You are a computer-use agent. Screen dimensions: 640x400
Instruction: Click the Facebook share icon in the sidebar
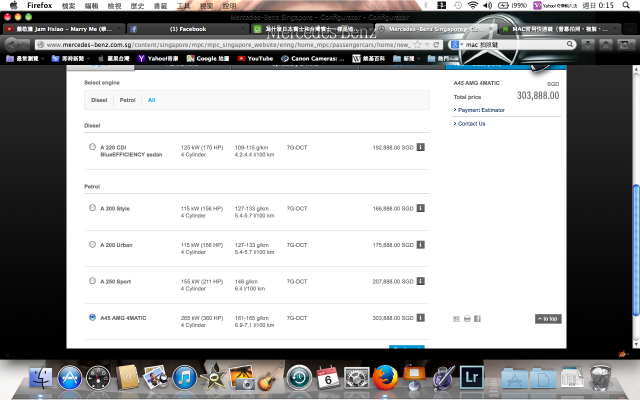(477, 319)
